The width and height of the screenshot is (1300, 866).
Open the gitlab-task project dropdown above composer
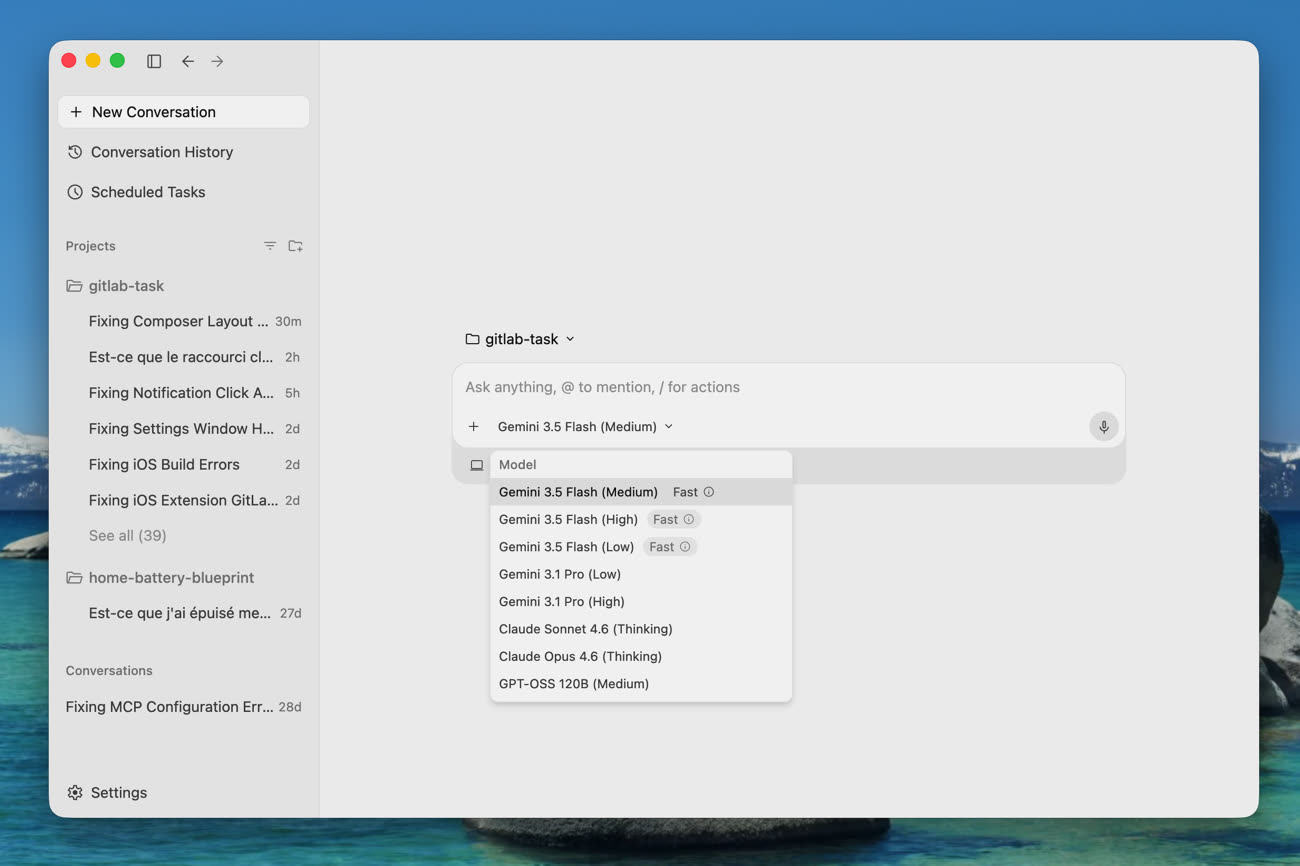pyautogui.click(x=520, y=339)
